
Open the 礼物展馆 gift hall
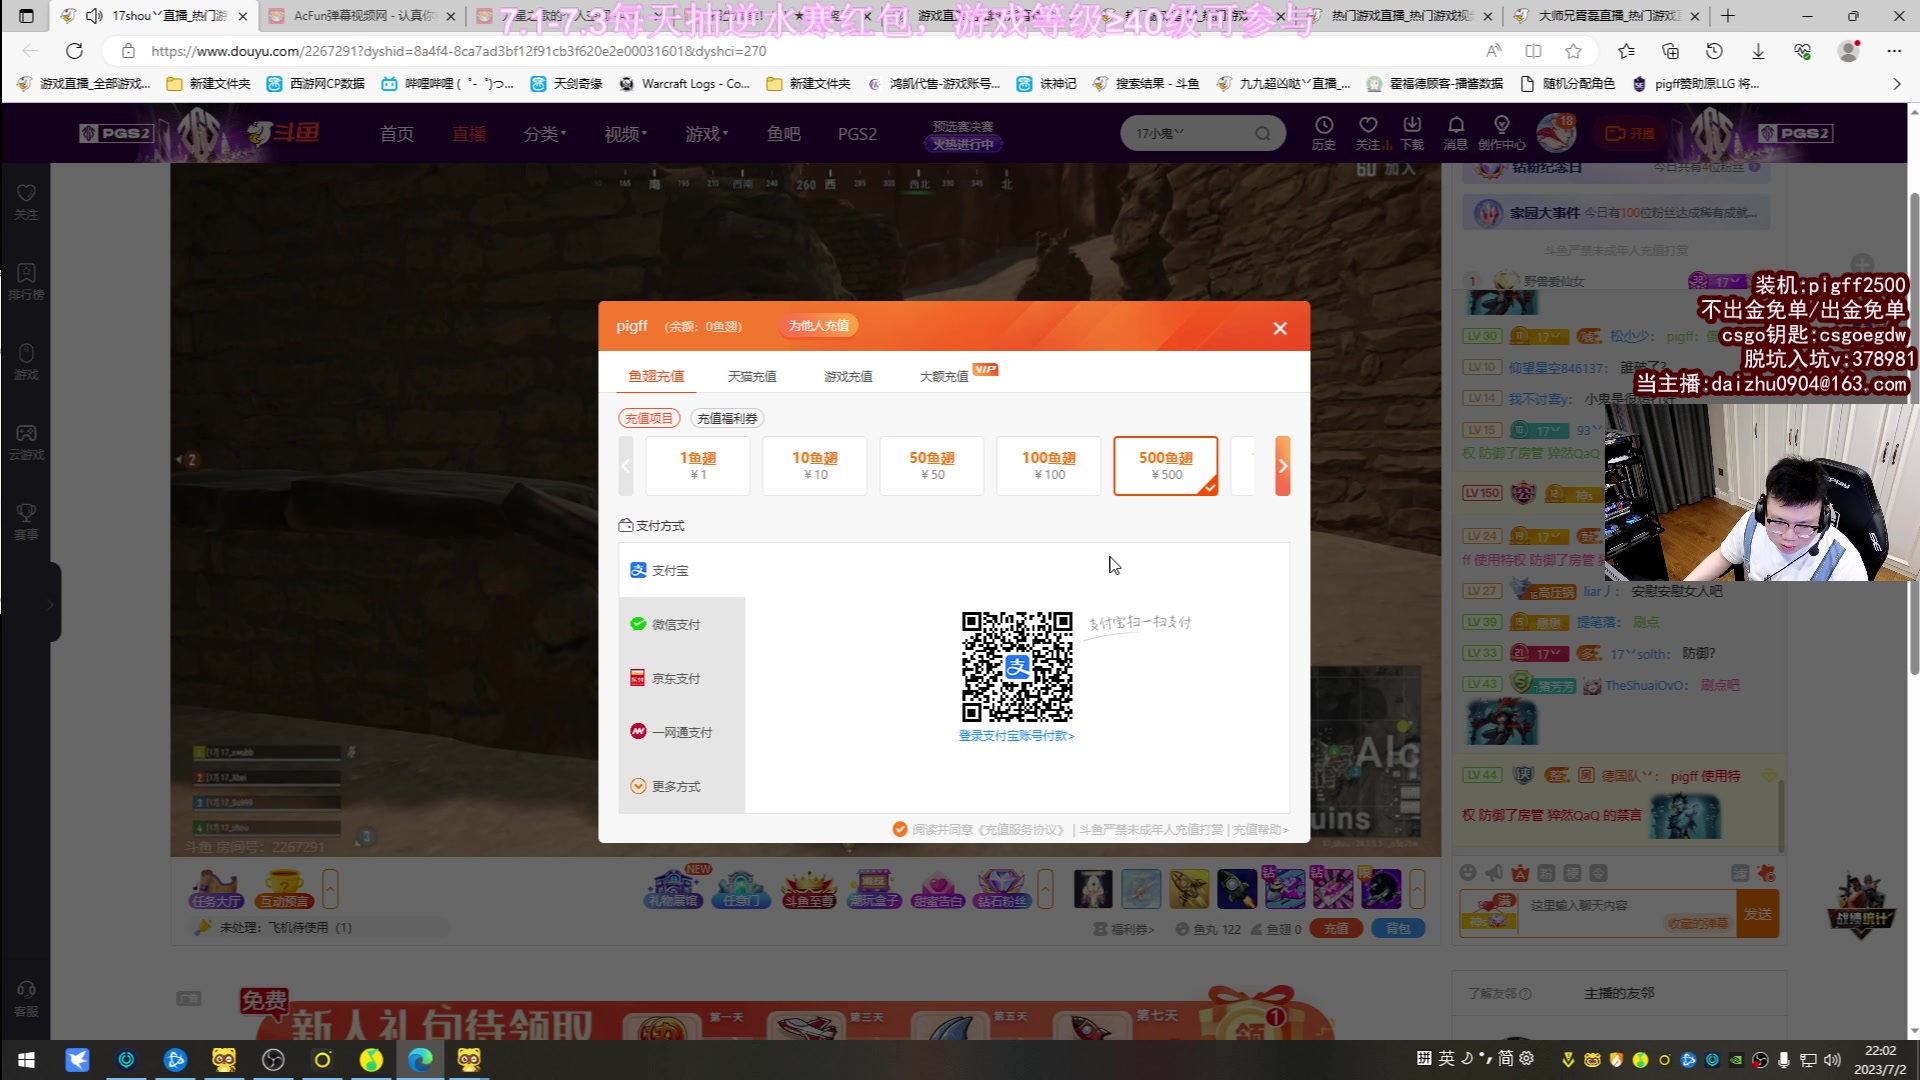tap(672, 888)
